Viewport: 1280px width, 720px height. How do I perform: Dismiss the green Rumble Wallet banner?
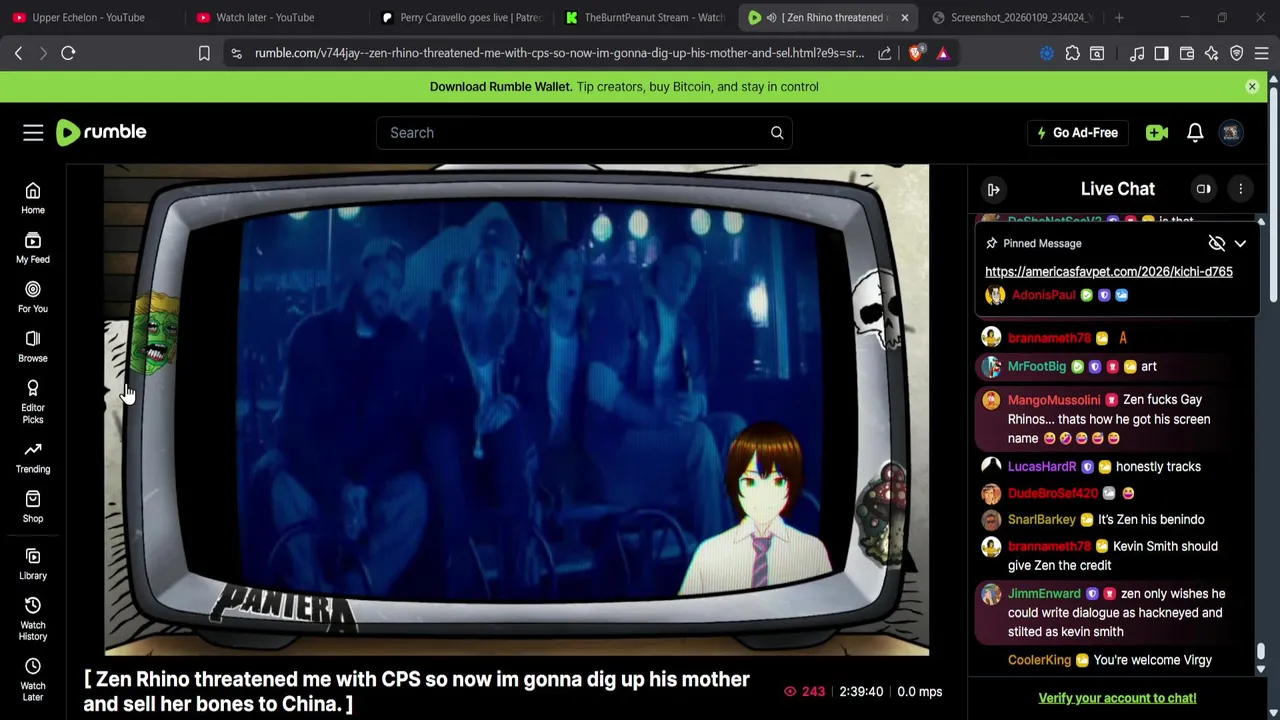coord(1252,87)
